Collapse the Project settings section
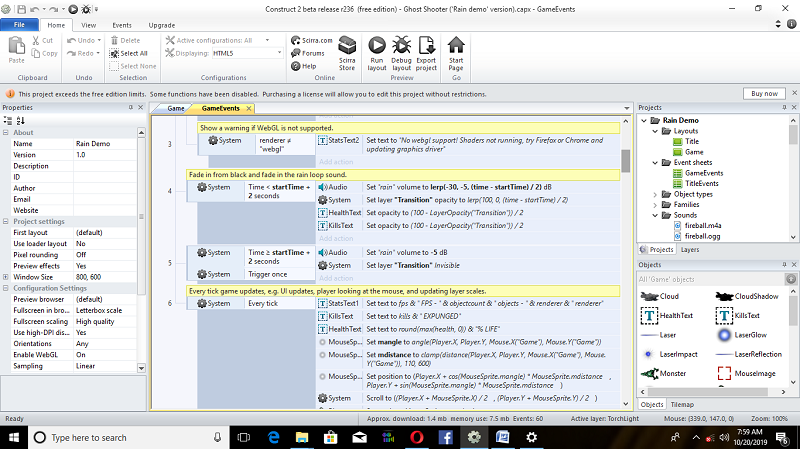The width and height of the screenshot is (800, 449). coord(6,221)
